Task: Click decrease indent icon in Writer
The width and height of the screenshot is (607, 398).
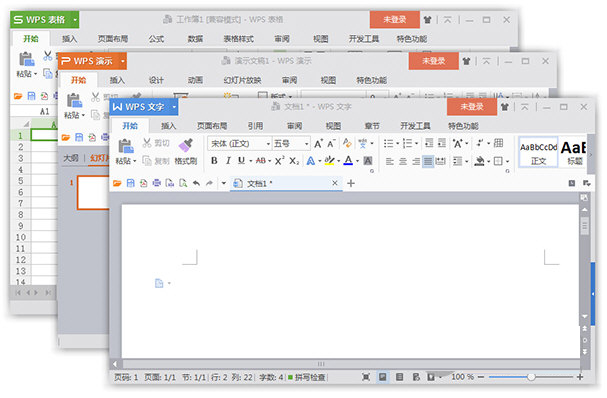Action: [429, 143]
